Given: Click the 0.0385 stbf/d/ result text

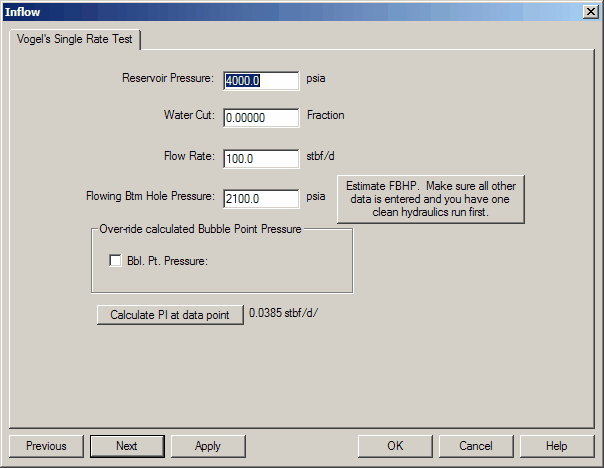Looking at the screenshot, I should 284,313.
